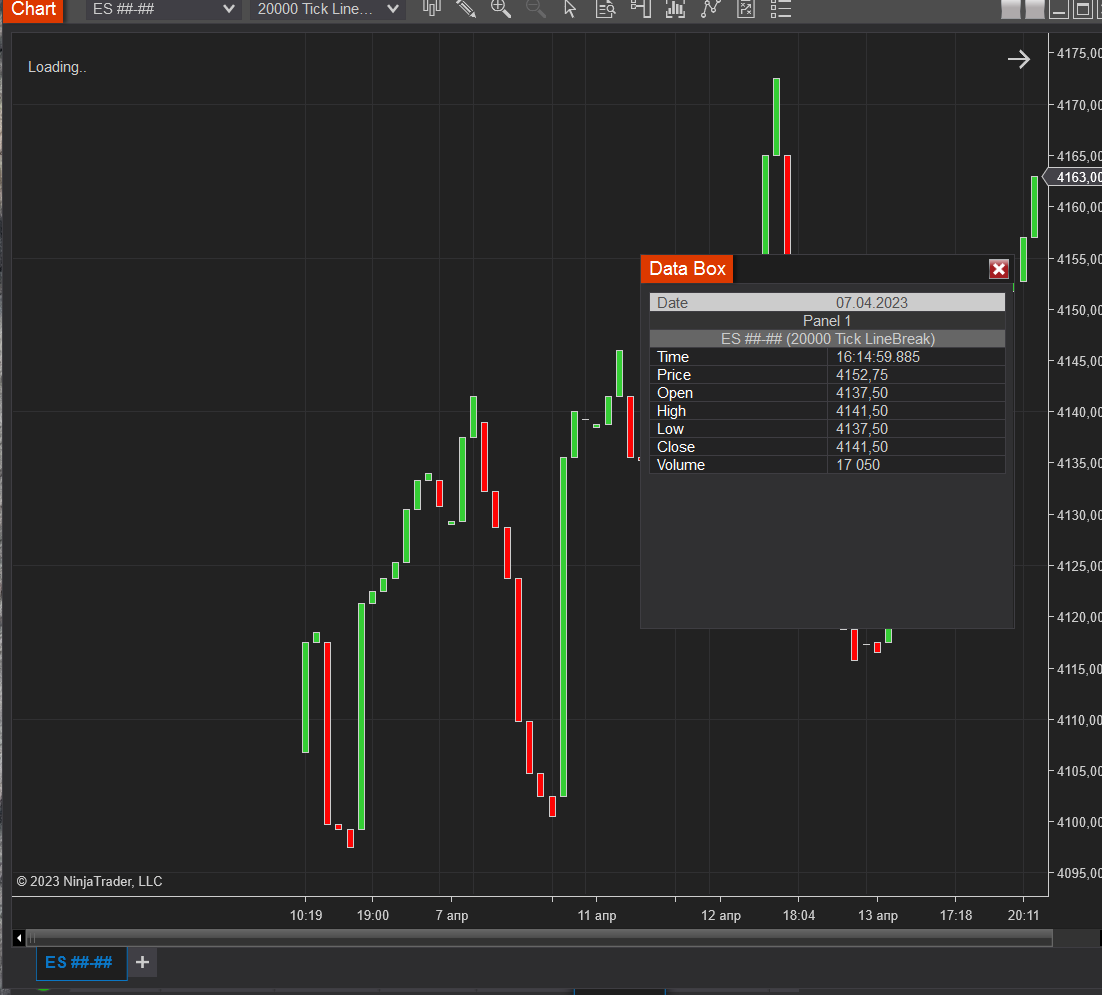
Task: Click the Chart title label
Action: [33, 9]
